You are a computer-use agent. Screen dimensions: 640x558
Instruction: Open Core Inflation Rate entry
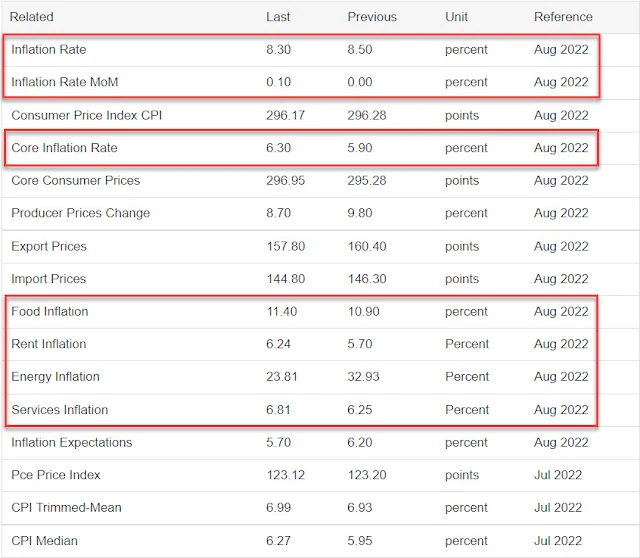pos(64,148)
